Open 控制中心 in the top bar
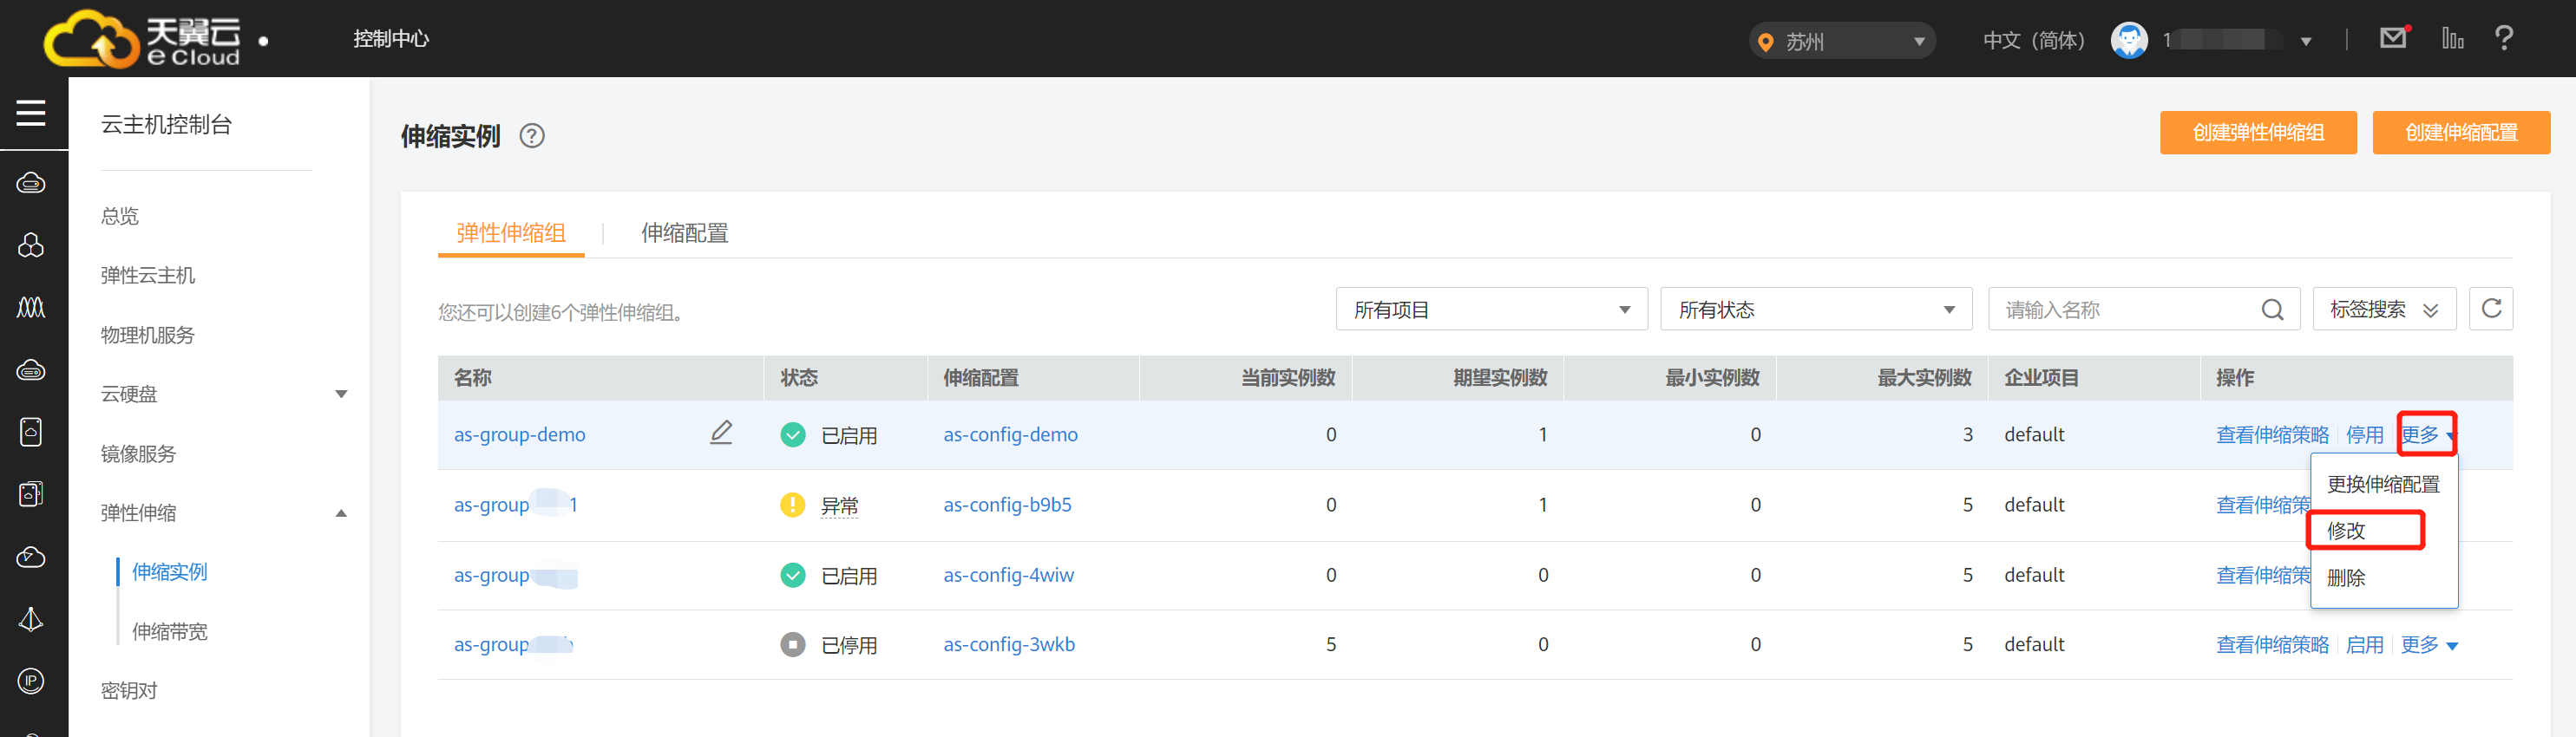 pos(391,38)
